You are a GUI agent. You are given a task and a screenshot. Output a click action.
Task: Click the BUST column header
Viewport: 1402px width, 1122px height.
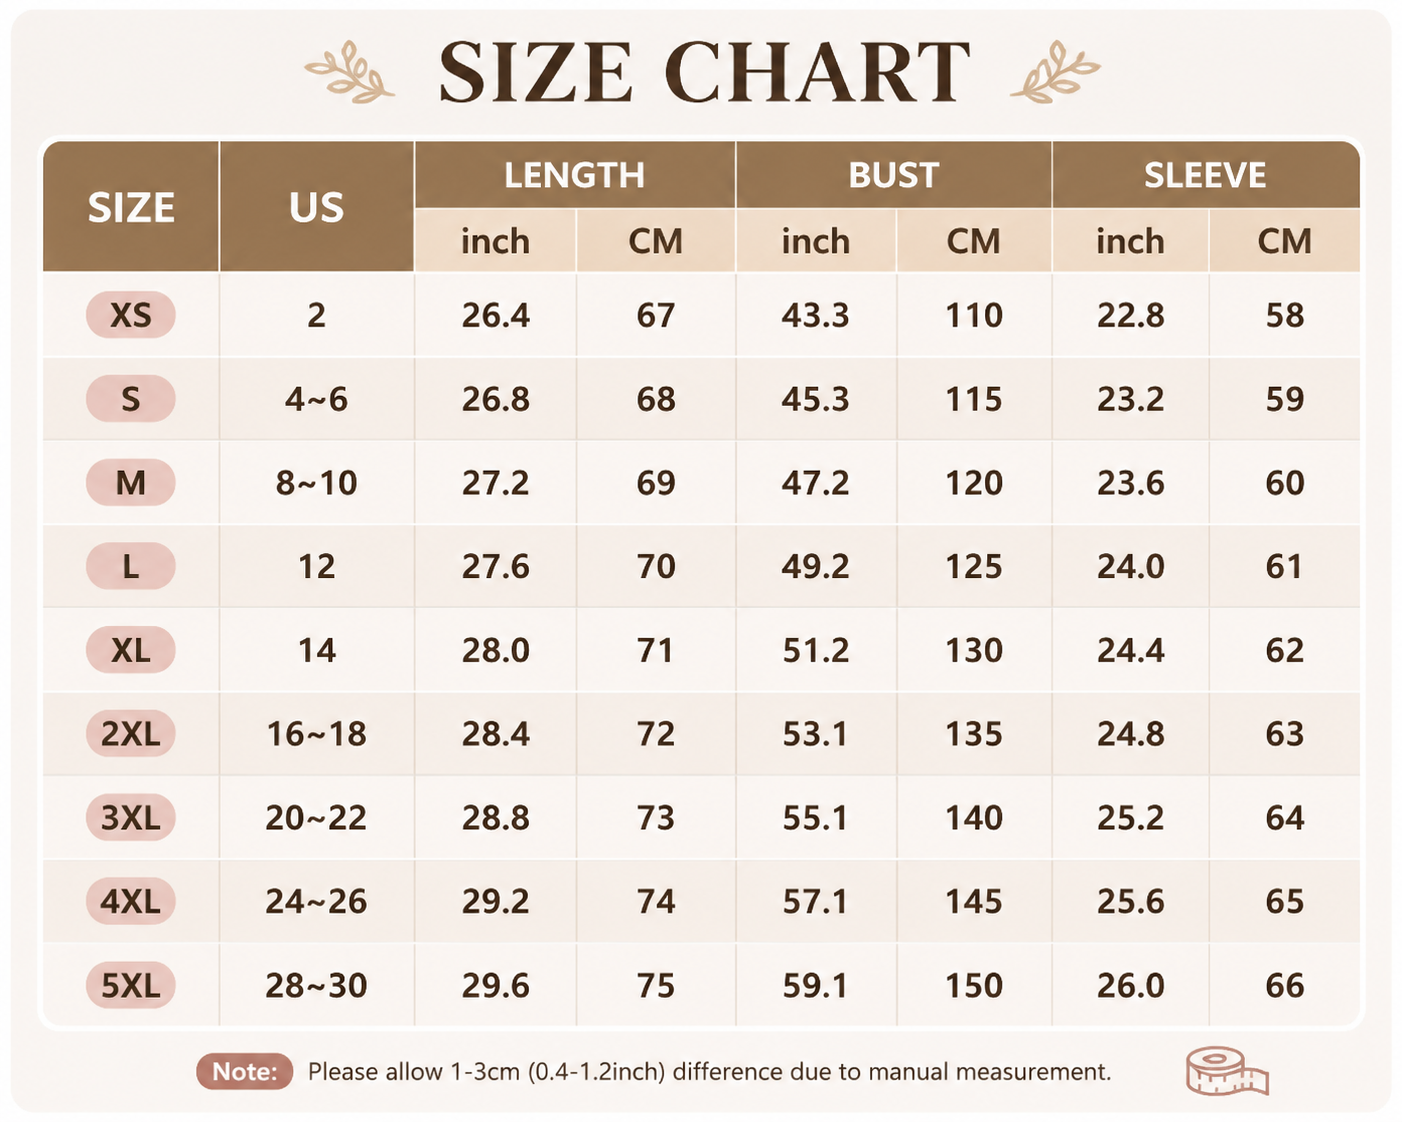894,175
